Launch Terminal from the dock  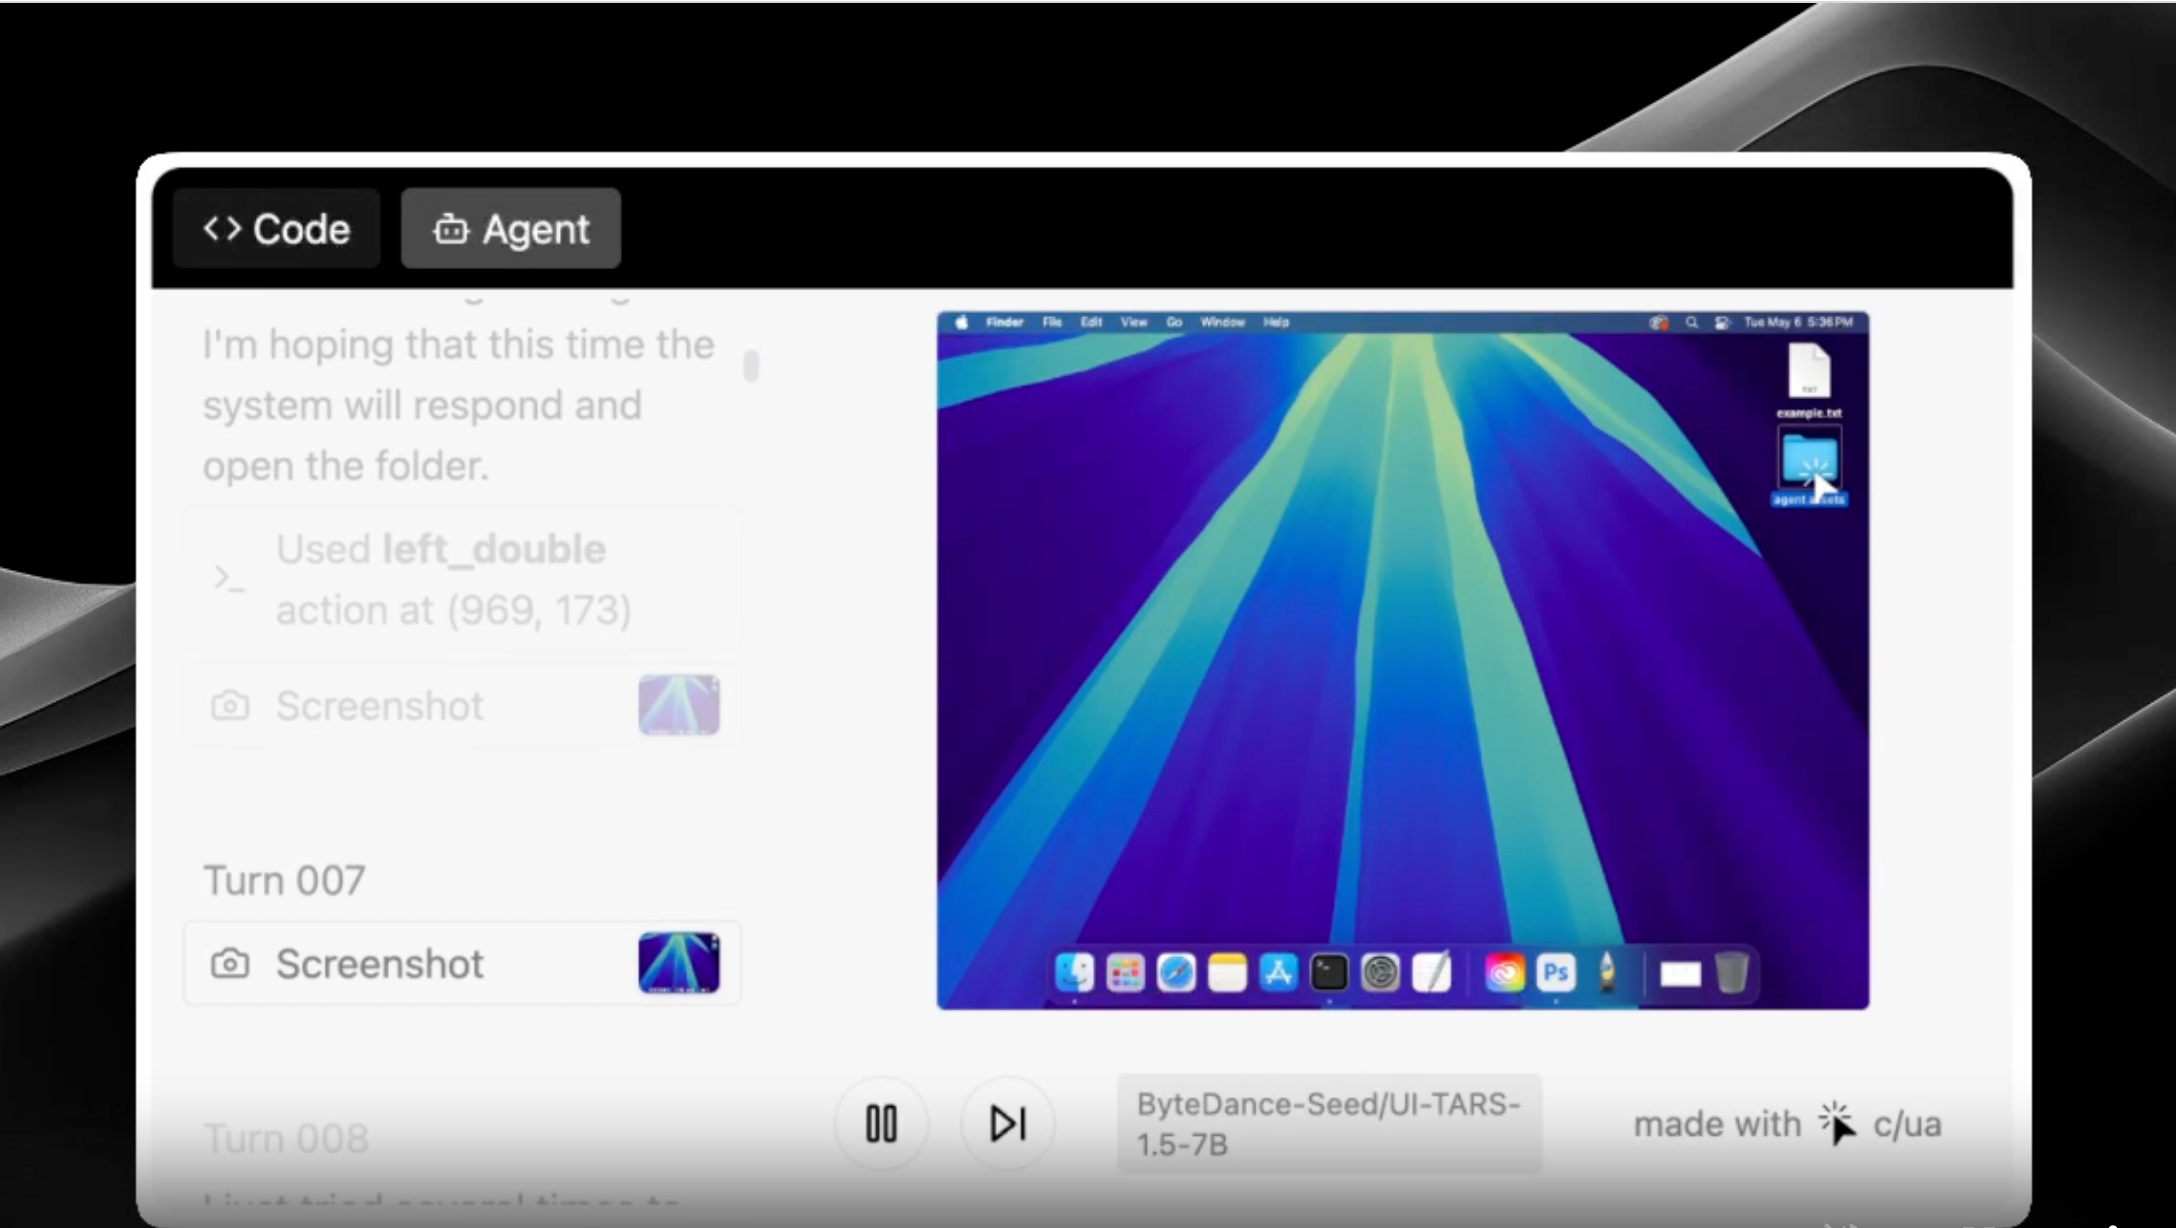(1329, 972)
